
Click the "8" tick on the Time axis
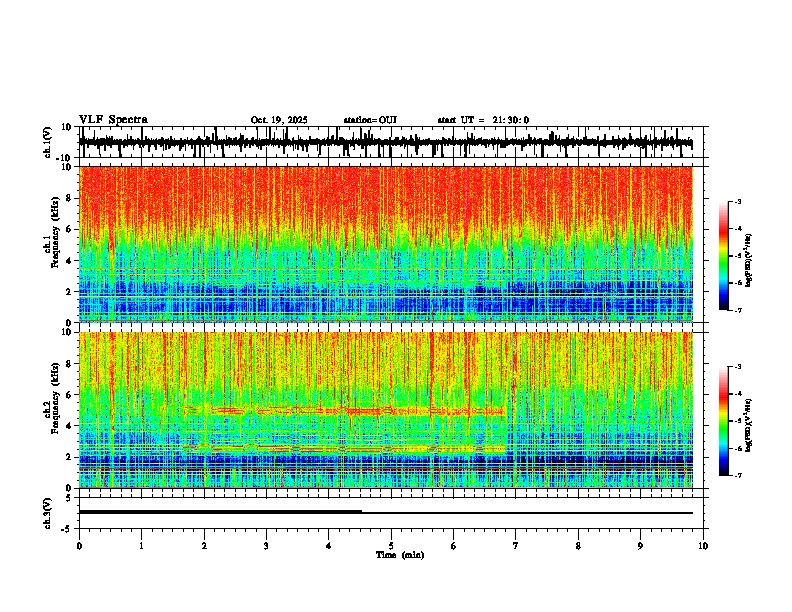[578, 546]
